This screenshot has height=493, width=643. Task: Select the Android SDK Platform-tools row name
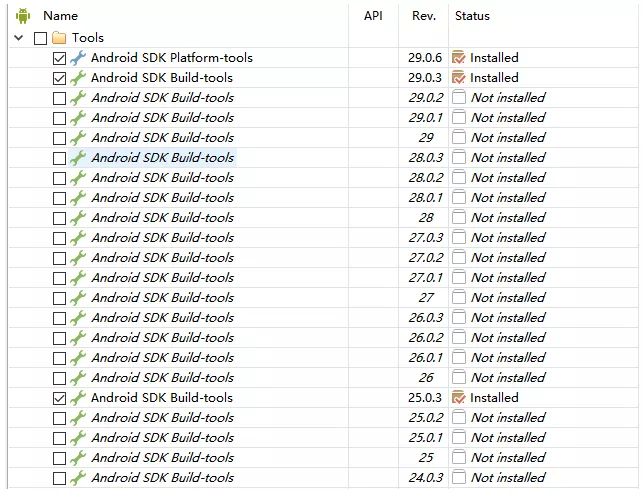click(172, 58)
